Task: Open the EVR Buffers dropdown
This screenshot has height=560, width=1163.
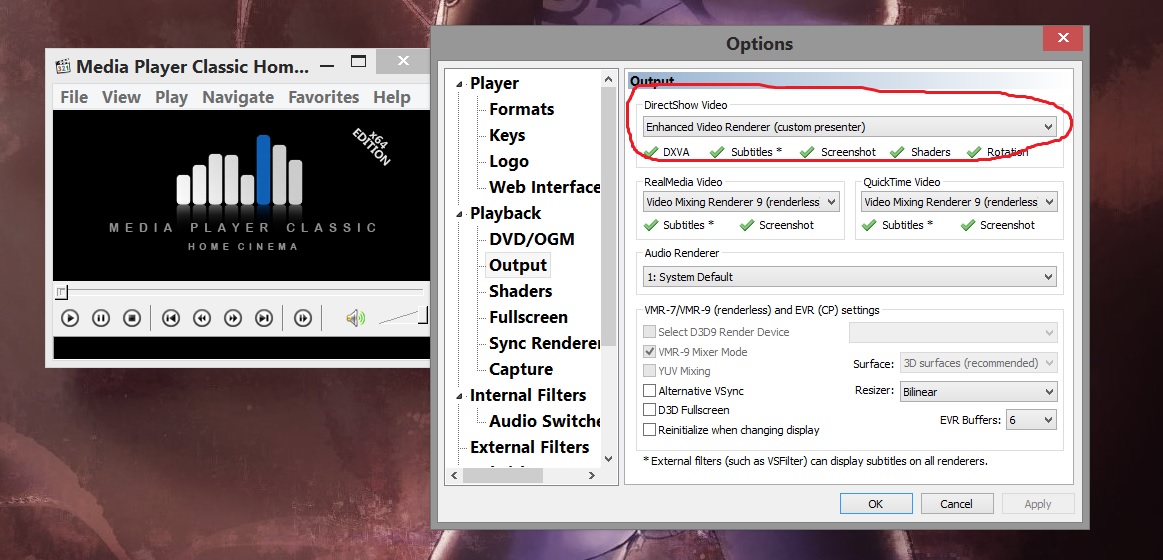Action: click(1031, 420)
